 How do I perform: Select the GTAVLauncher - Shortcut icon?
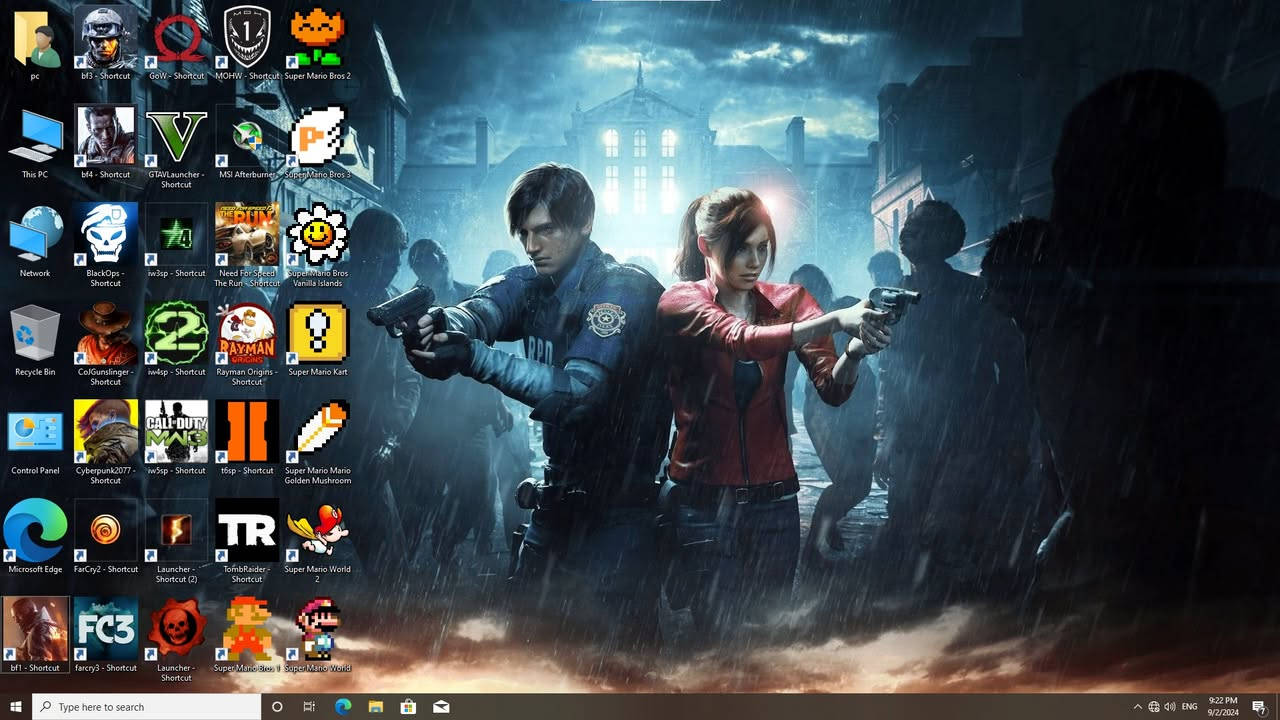[177, 136]
